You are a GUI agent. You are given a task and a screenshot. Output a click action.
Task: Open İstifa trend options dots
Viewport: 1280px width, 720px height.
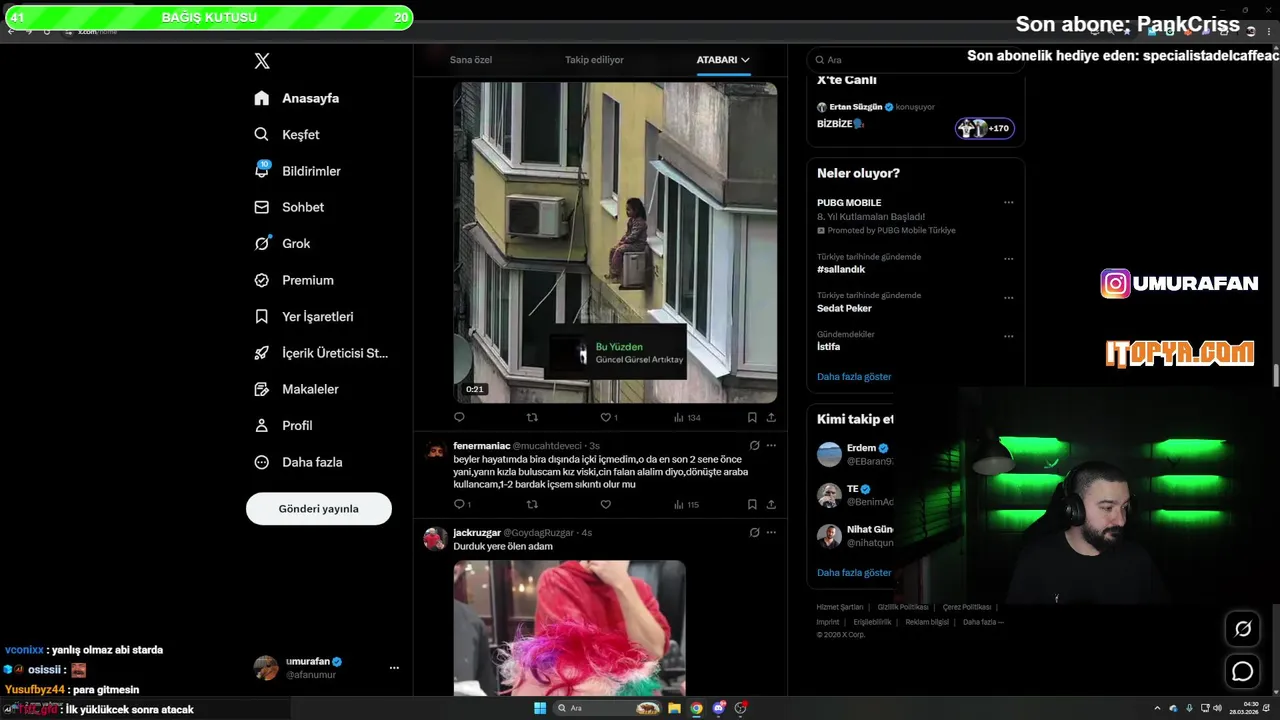pos(1008,336)
